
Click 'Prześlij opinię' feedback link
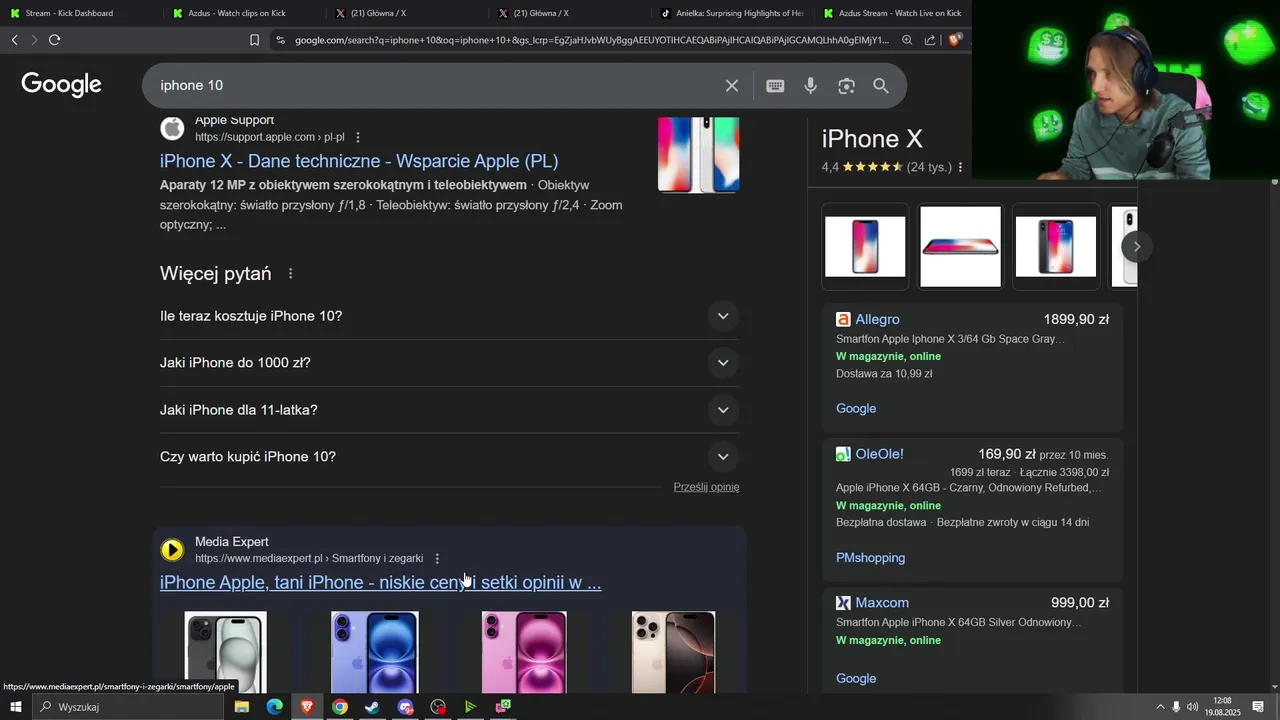(x=706, y=487)
